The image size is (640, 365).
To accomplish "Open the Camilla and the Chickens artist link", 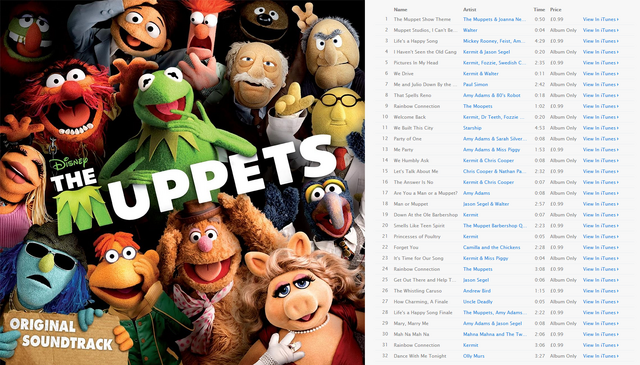I will [491, 247].
